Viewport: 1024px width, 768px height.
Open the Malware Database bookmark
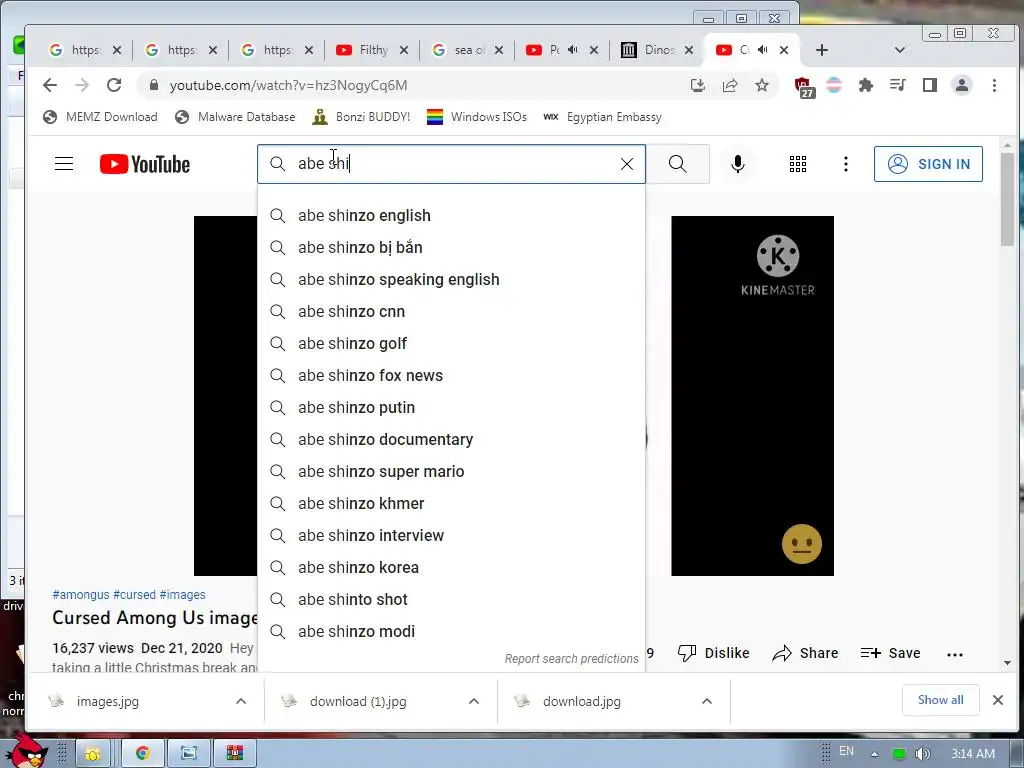point(235,117)
